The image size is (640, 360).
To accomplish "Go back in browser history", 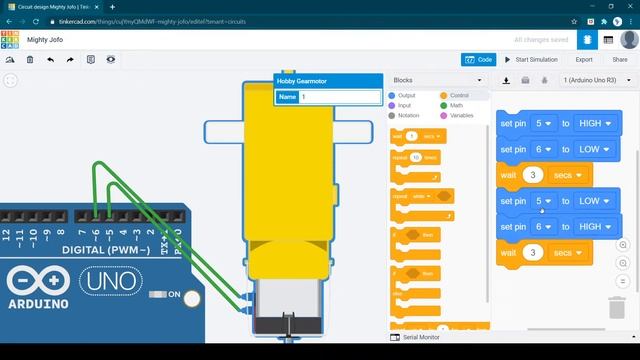I will click(x=9, y=22).
